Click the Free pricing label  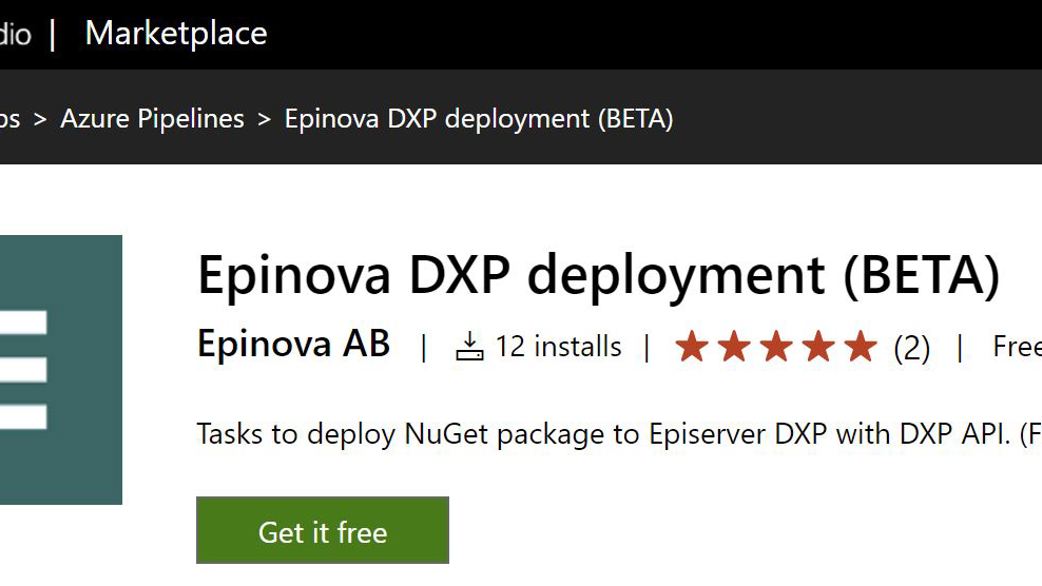tap(1017, 346)
